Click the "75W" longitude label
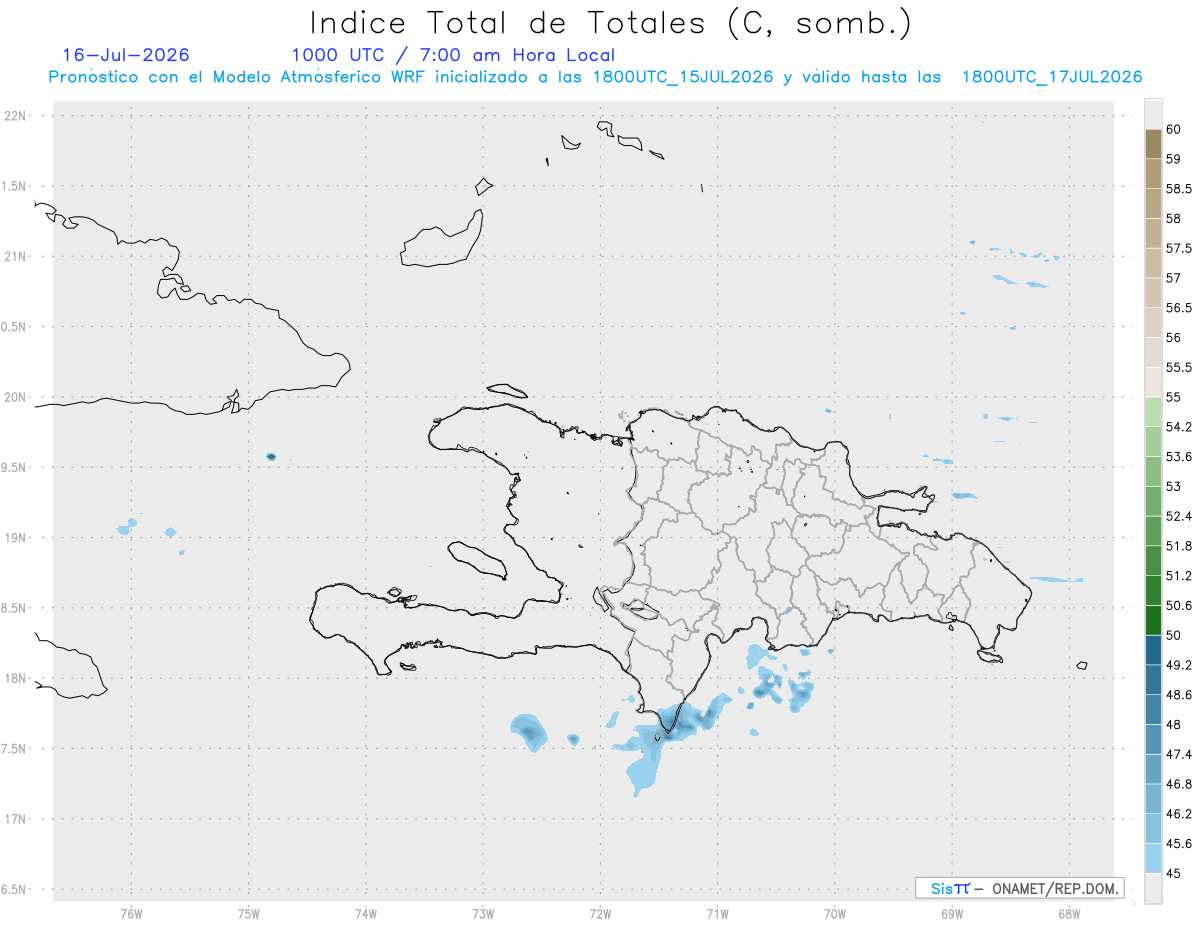The height and width of the screenshot is (927, 1200). click(x=248, y=914)
